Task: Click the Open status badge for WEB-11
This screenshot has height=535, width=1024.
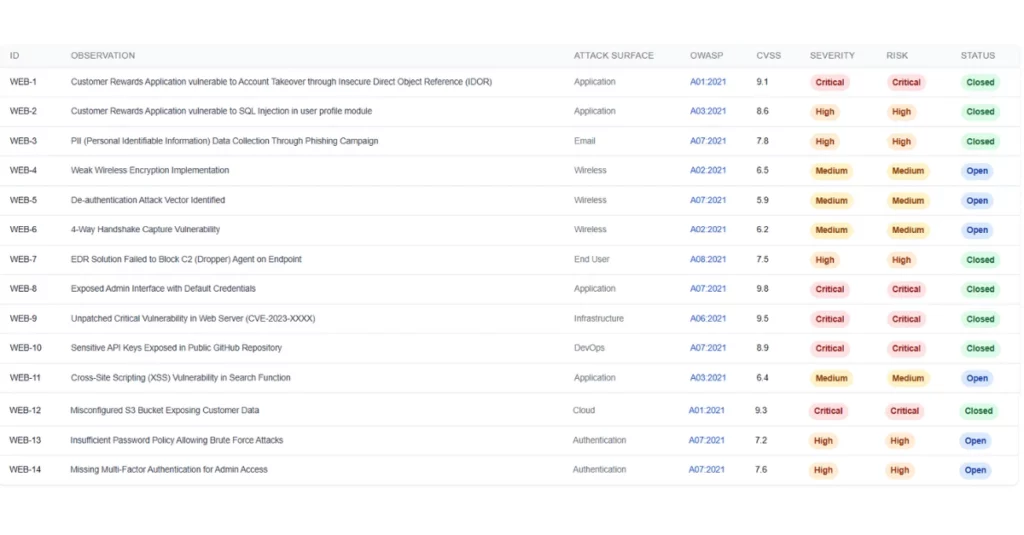Action: pos(977,378)
